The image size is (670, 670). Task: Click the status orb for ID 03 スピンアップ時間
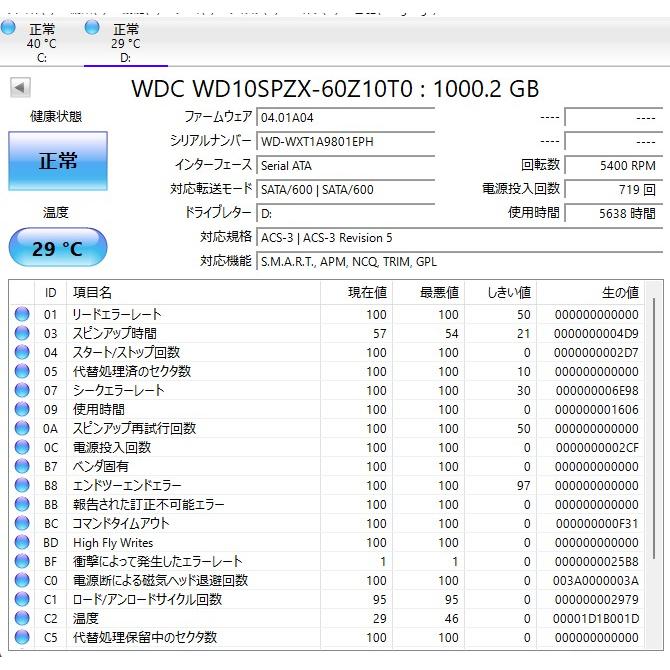(22, 333)
